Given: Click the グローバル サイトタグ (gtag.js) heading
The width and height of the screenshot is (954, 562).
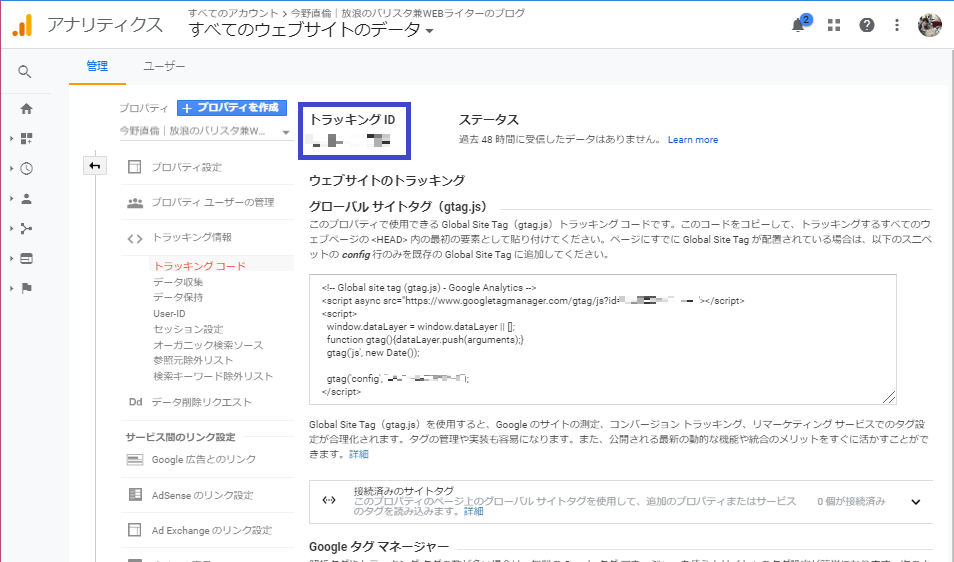Looking at the screenshot, I should (x=398, y=206).
